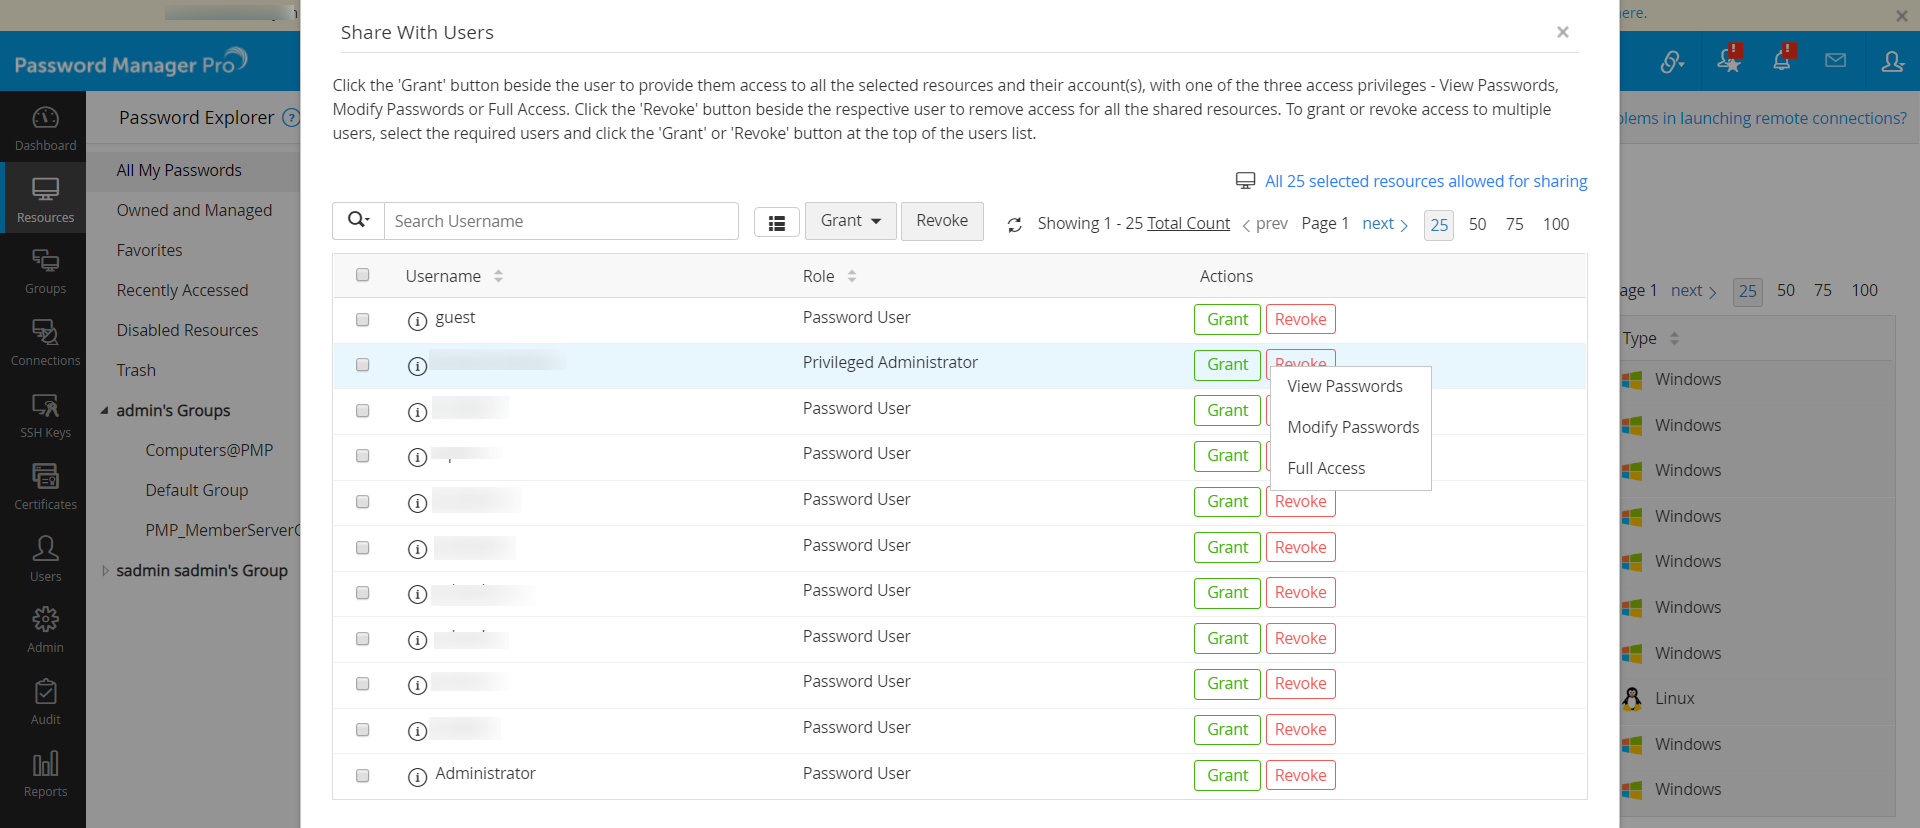Tick the checkbox for guest user
The image size is (1920, 828).
[x=363, y=320]
